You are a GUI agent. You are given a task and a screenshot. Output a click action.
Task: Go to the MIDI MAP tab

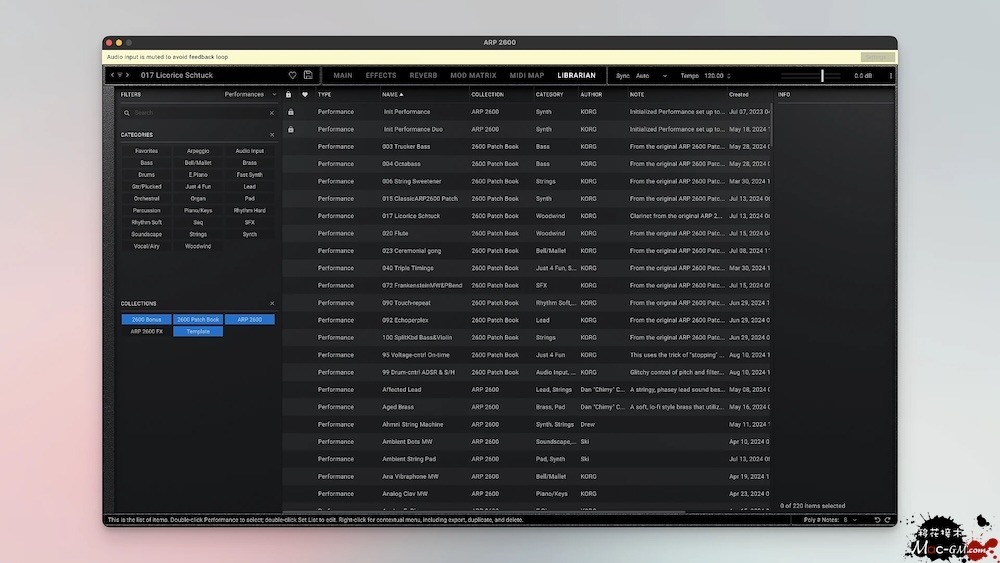point(527,75)
